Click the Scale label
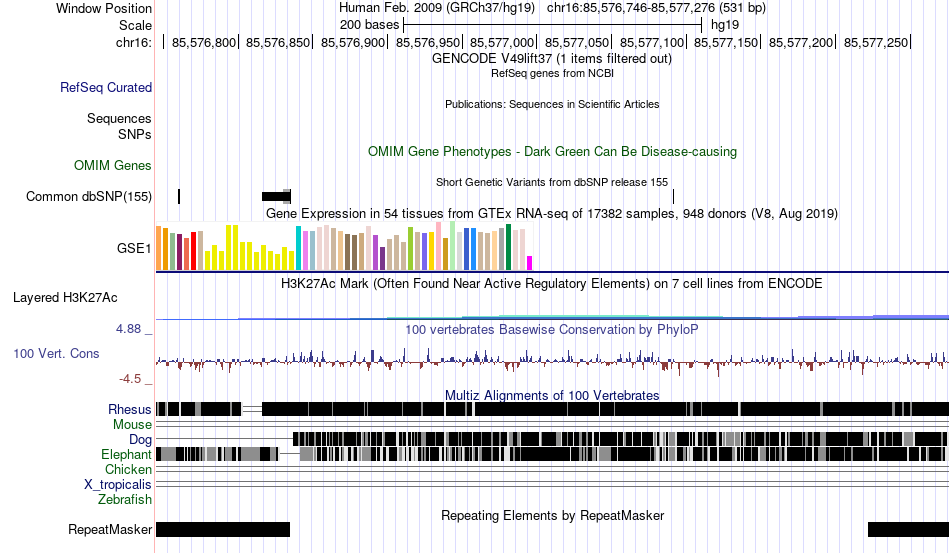Viewport: 950px width, 553px height. [x=135, y=25]
